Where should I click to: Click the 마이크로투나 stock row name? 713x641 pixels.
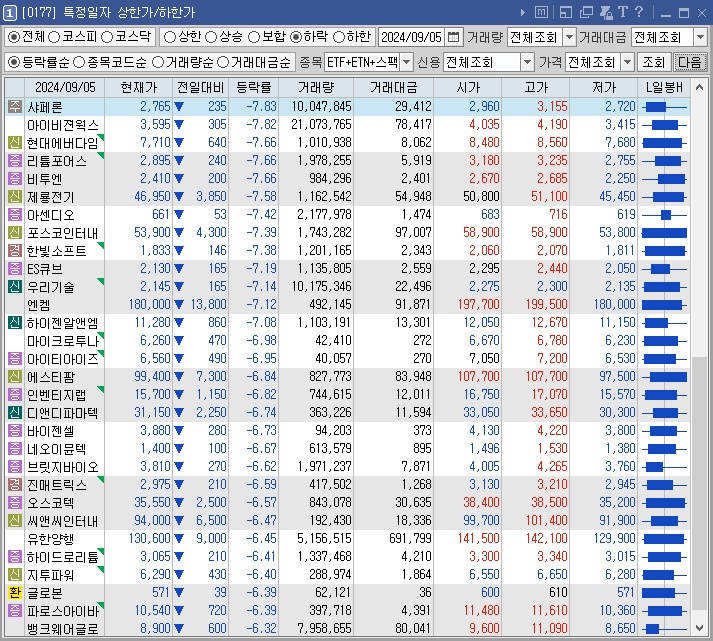tap(63, 341)
